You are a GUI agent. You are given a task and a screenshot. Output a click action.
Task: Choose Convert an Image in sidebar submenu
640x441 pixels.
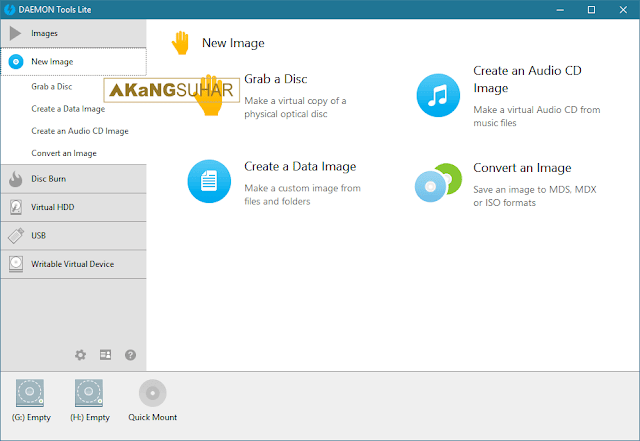tap(64, 153)
